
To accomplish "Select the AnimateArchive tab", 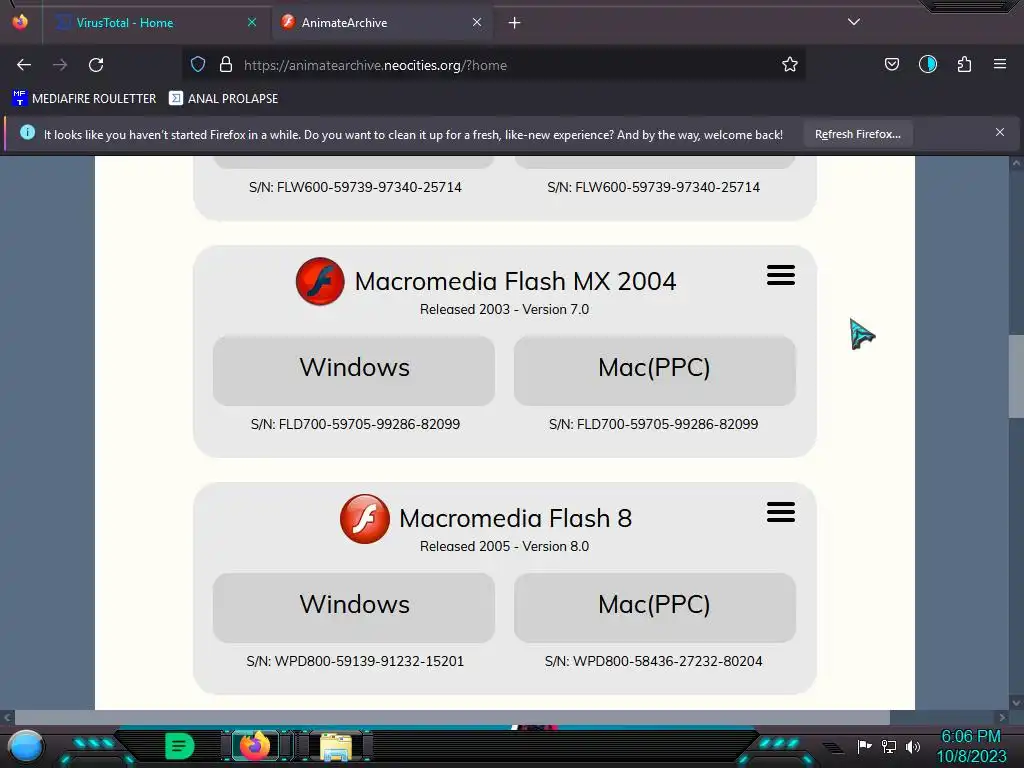I will pyautogui.click(x=381, y=22).
